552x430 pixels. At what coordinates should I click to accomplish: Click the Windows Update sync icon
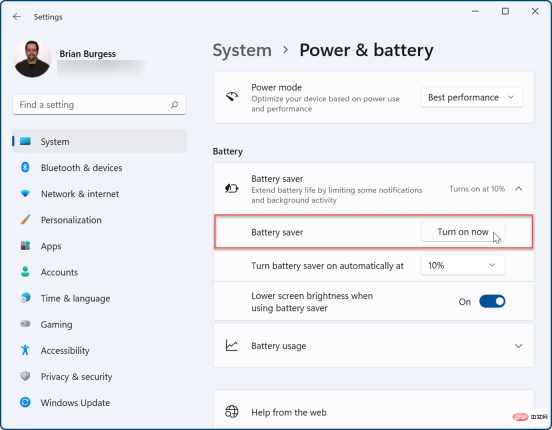tap(25, 402)
